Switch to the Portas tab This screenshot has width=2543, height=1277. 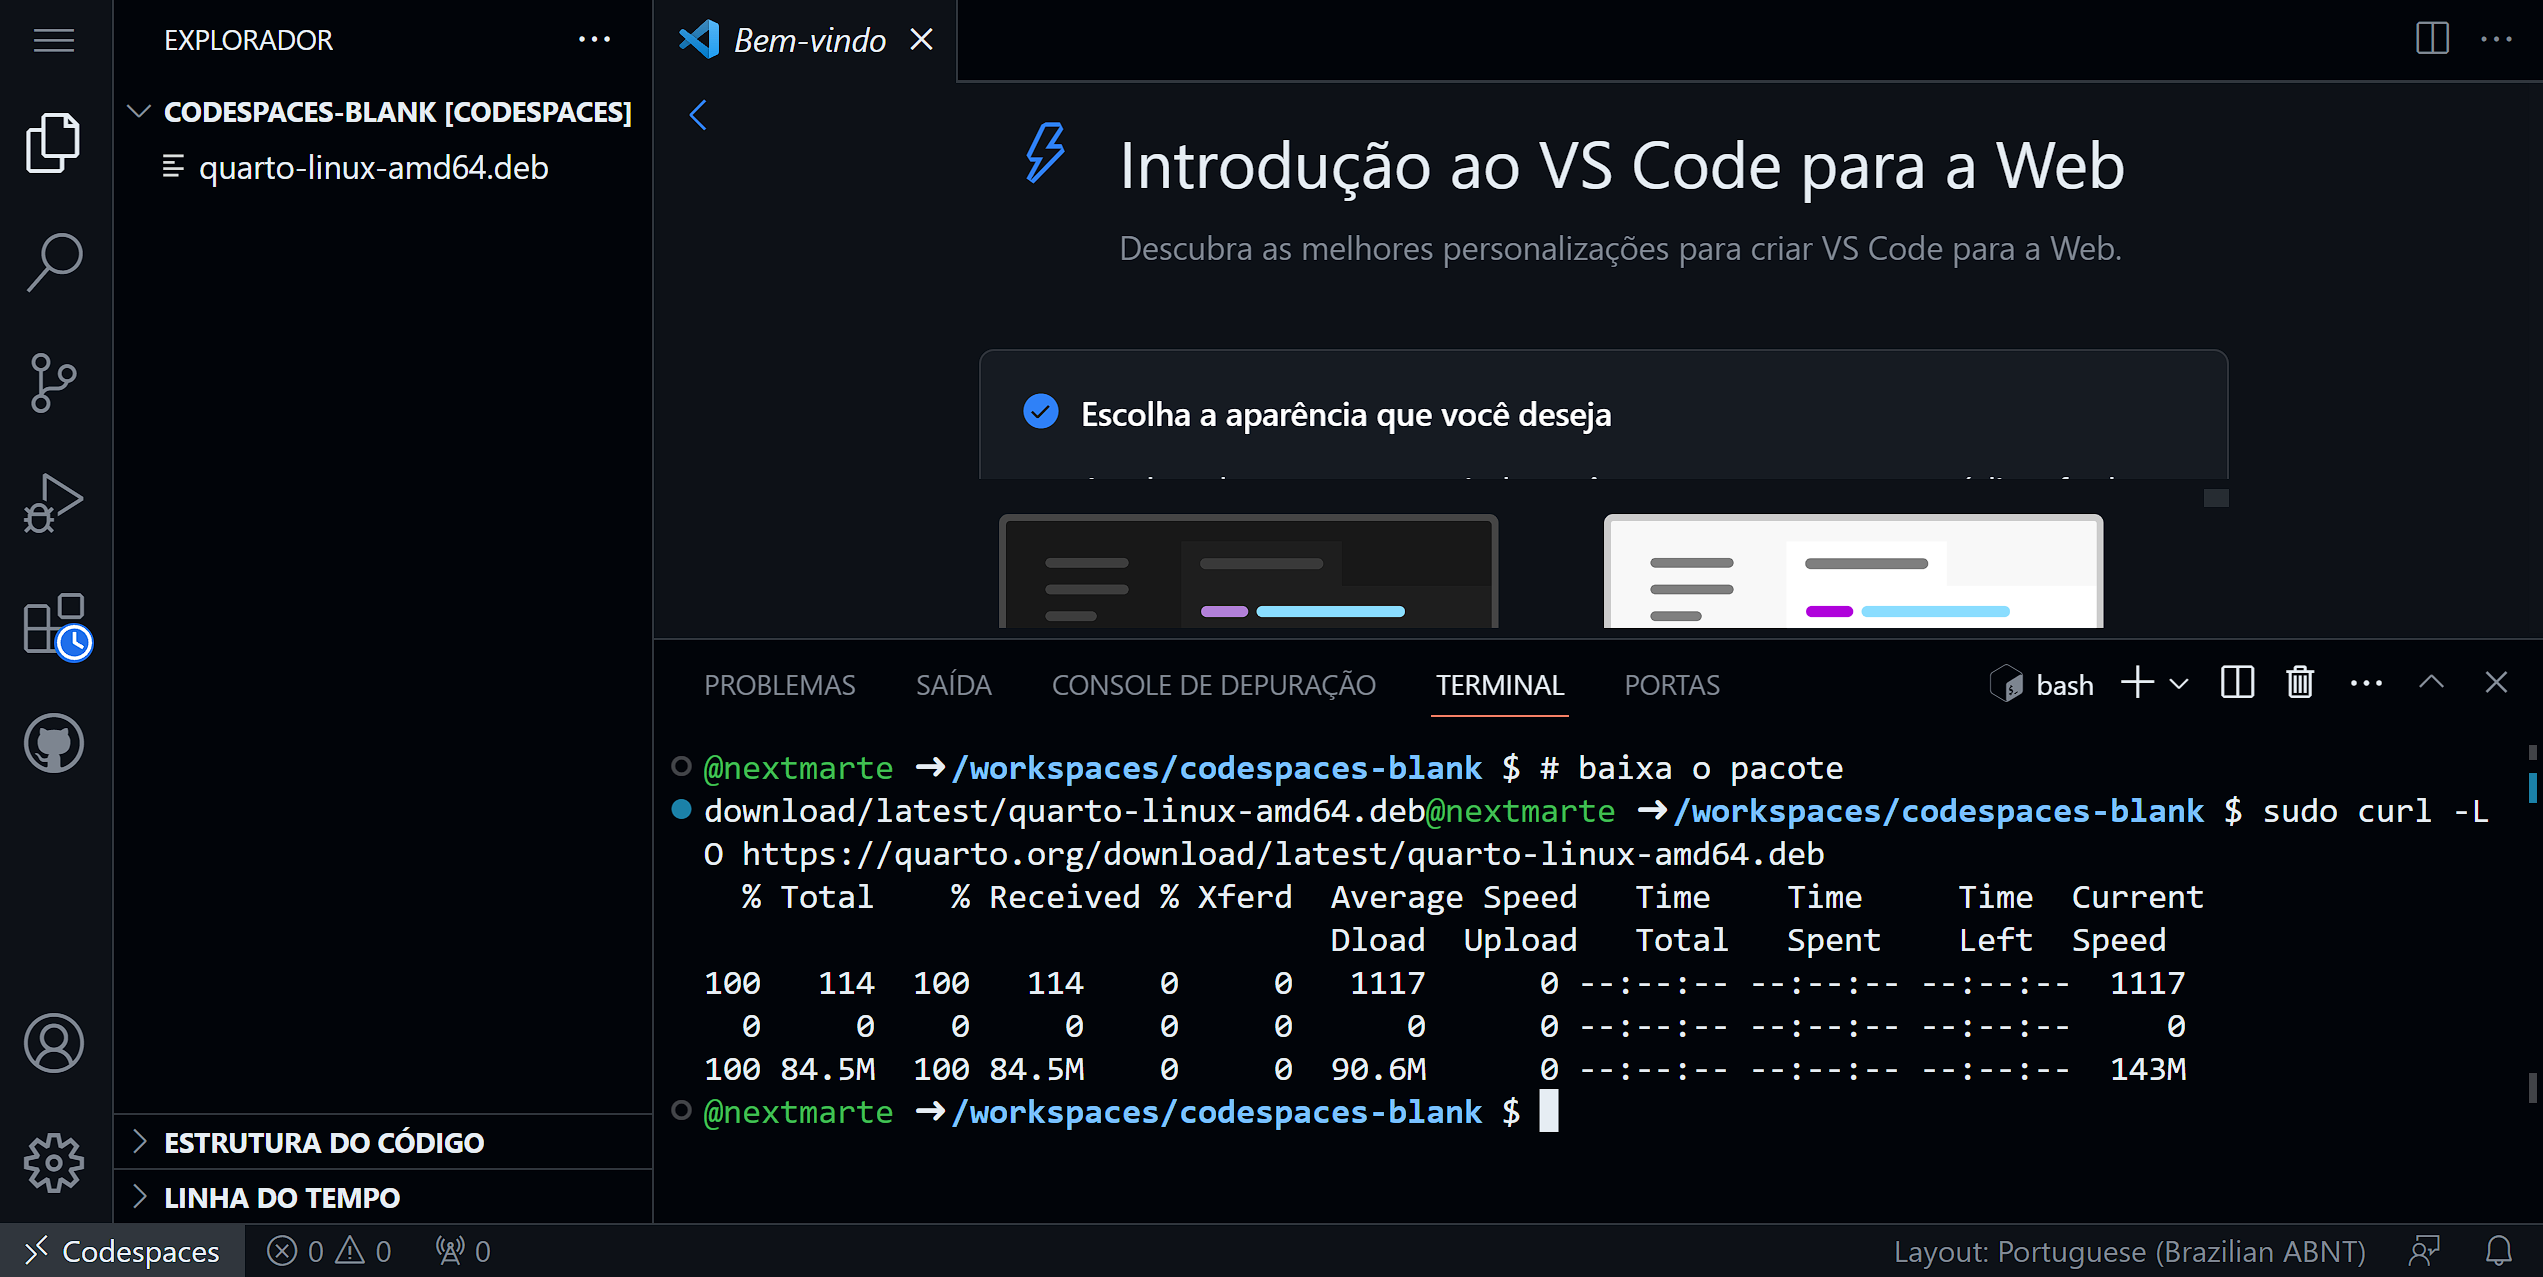click(x=1671, y=685)
